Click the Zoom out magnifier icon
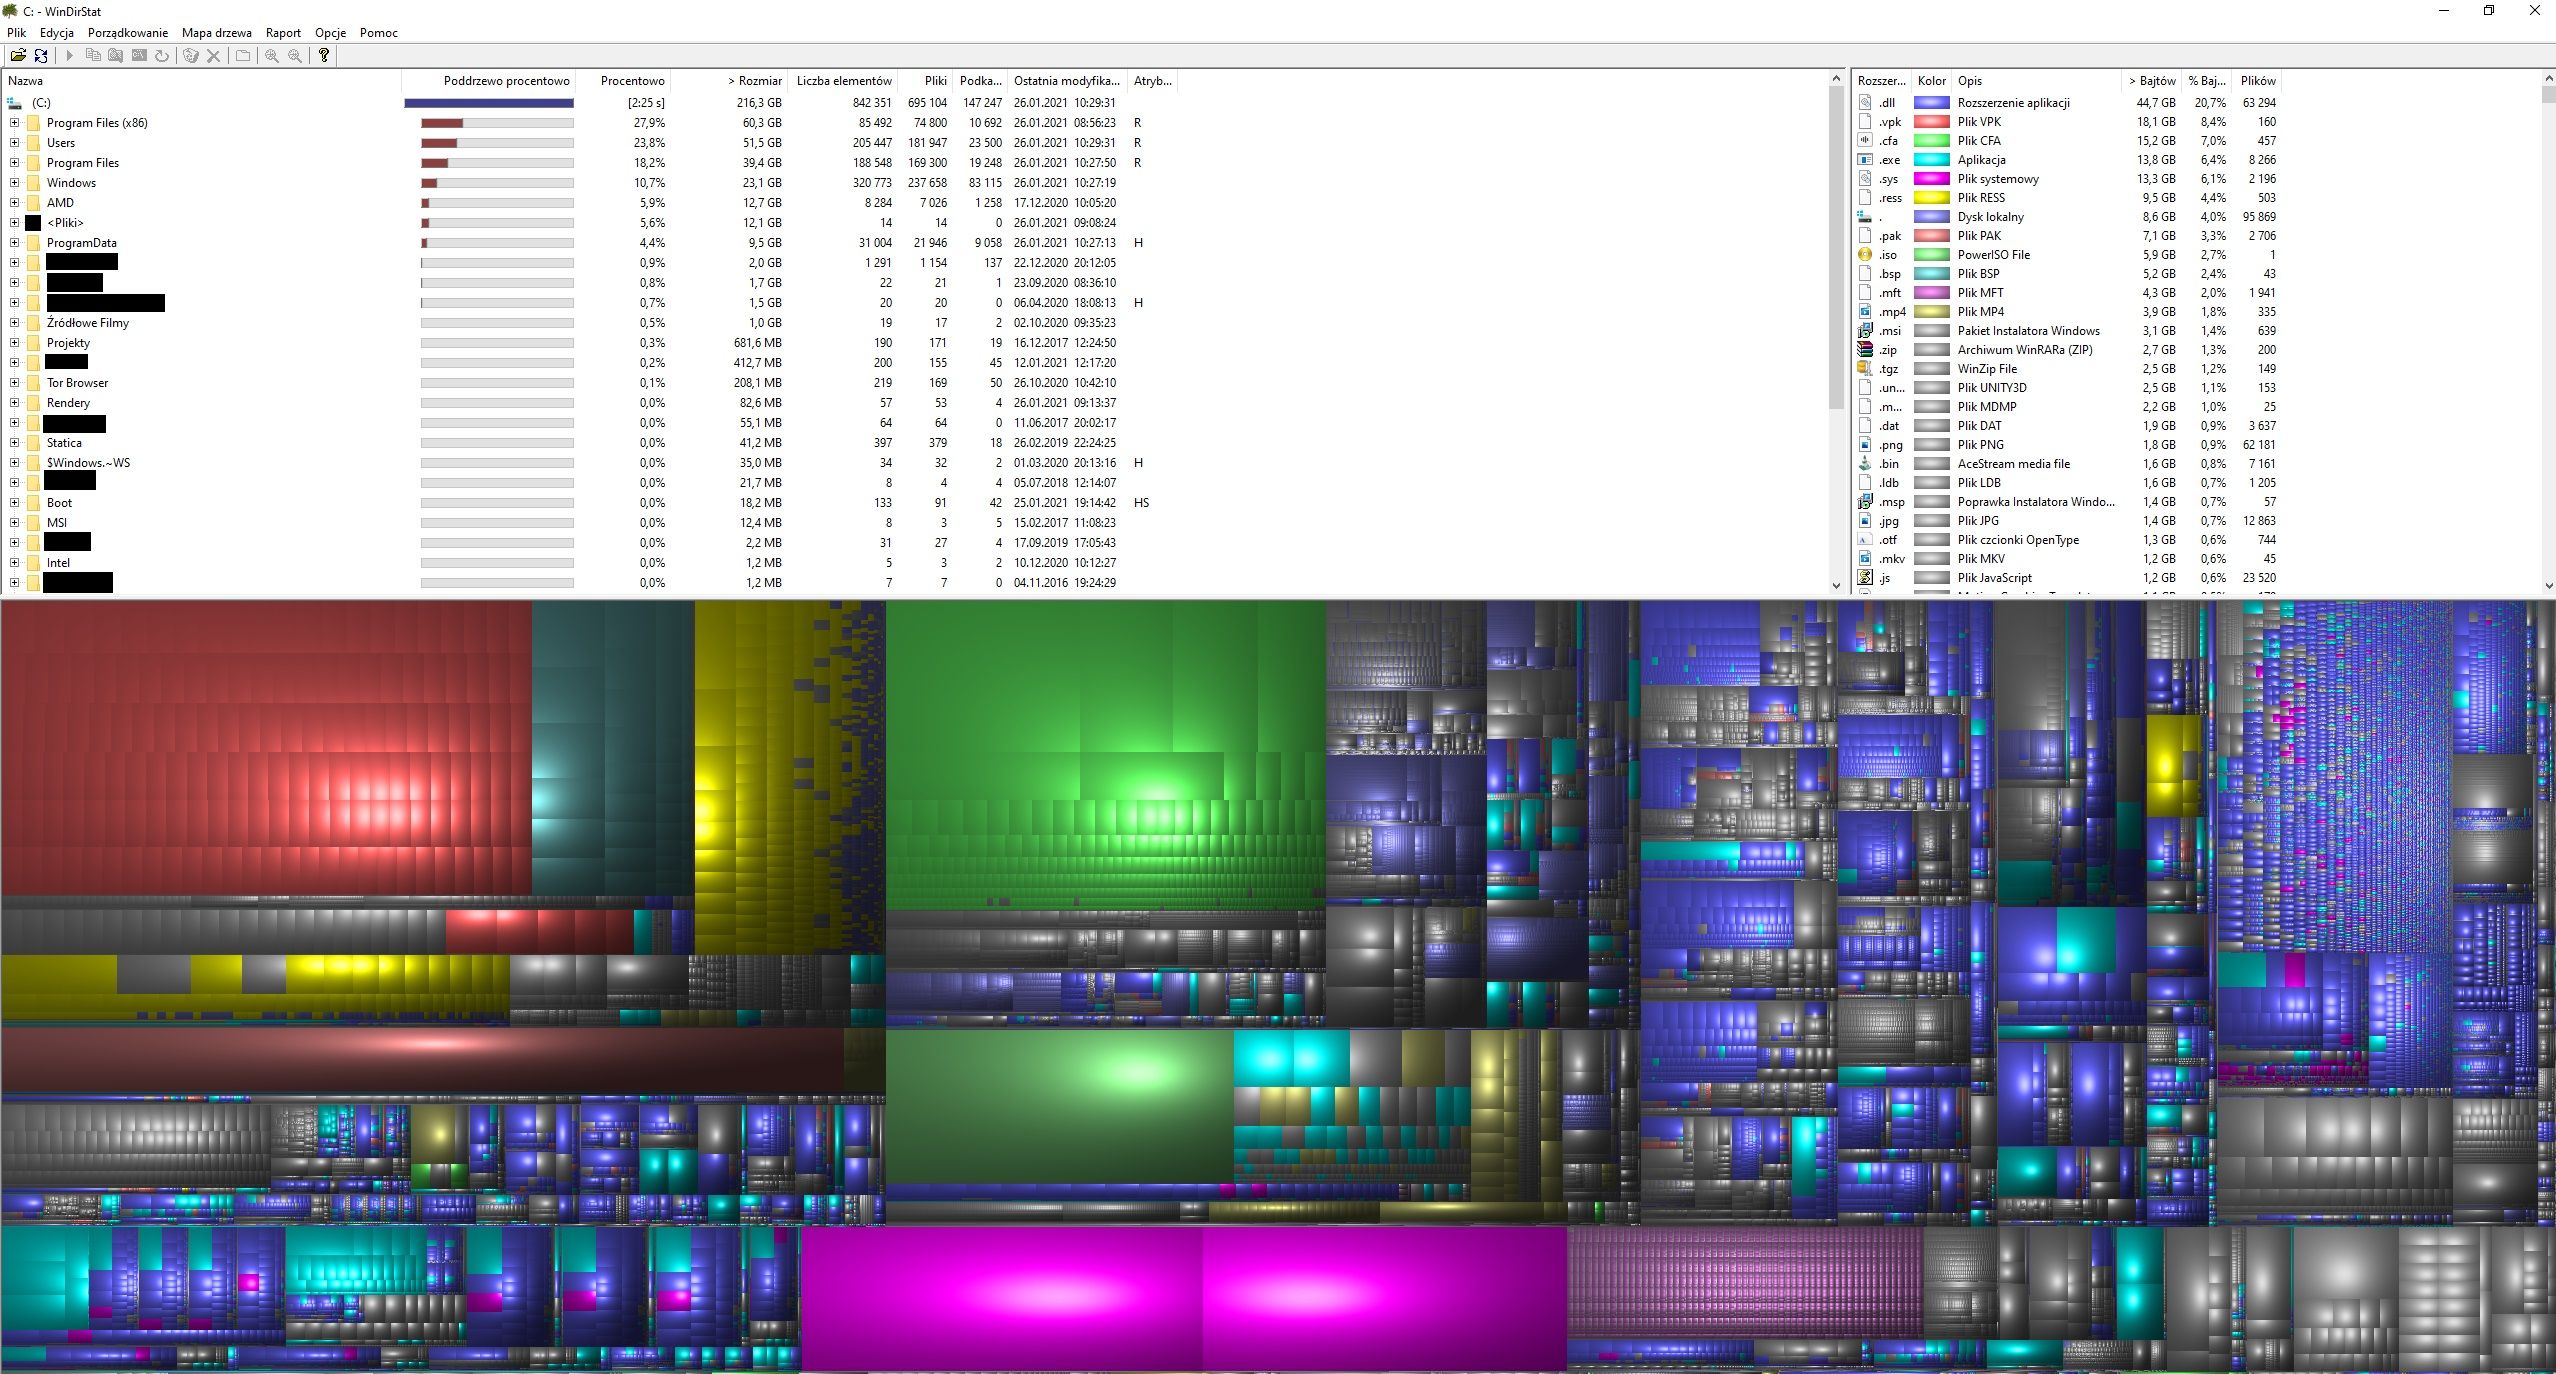Screen dimensions: 2556x1374 (295, 56)
